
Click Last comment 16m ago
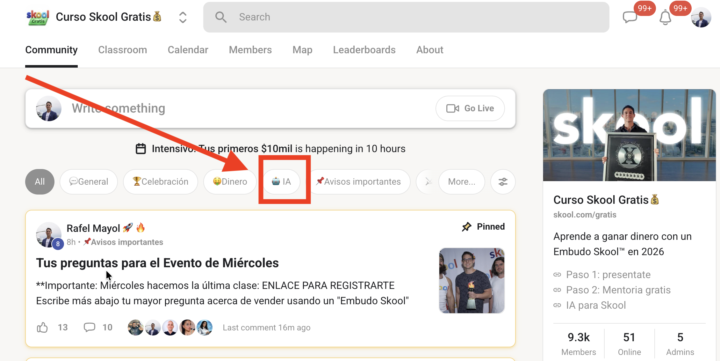(266, 327)
